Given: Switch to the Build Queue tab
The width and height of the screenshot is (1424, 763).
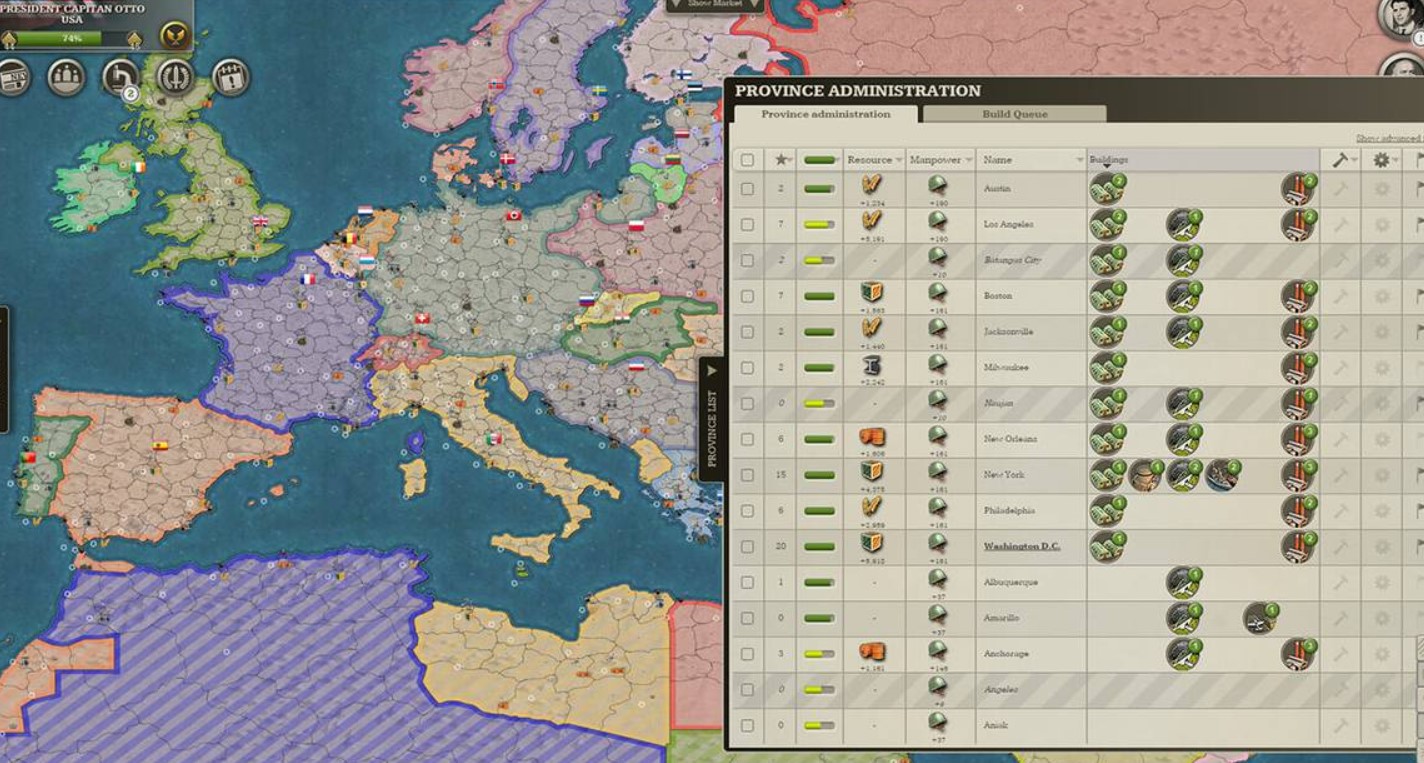Looking at the screenshot, I should tap(1014, 114).
